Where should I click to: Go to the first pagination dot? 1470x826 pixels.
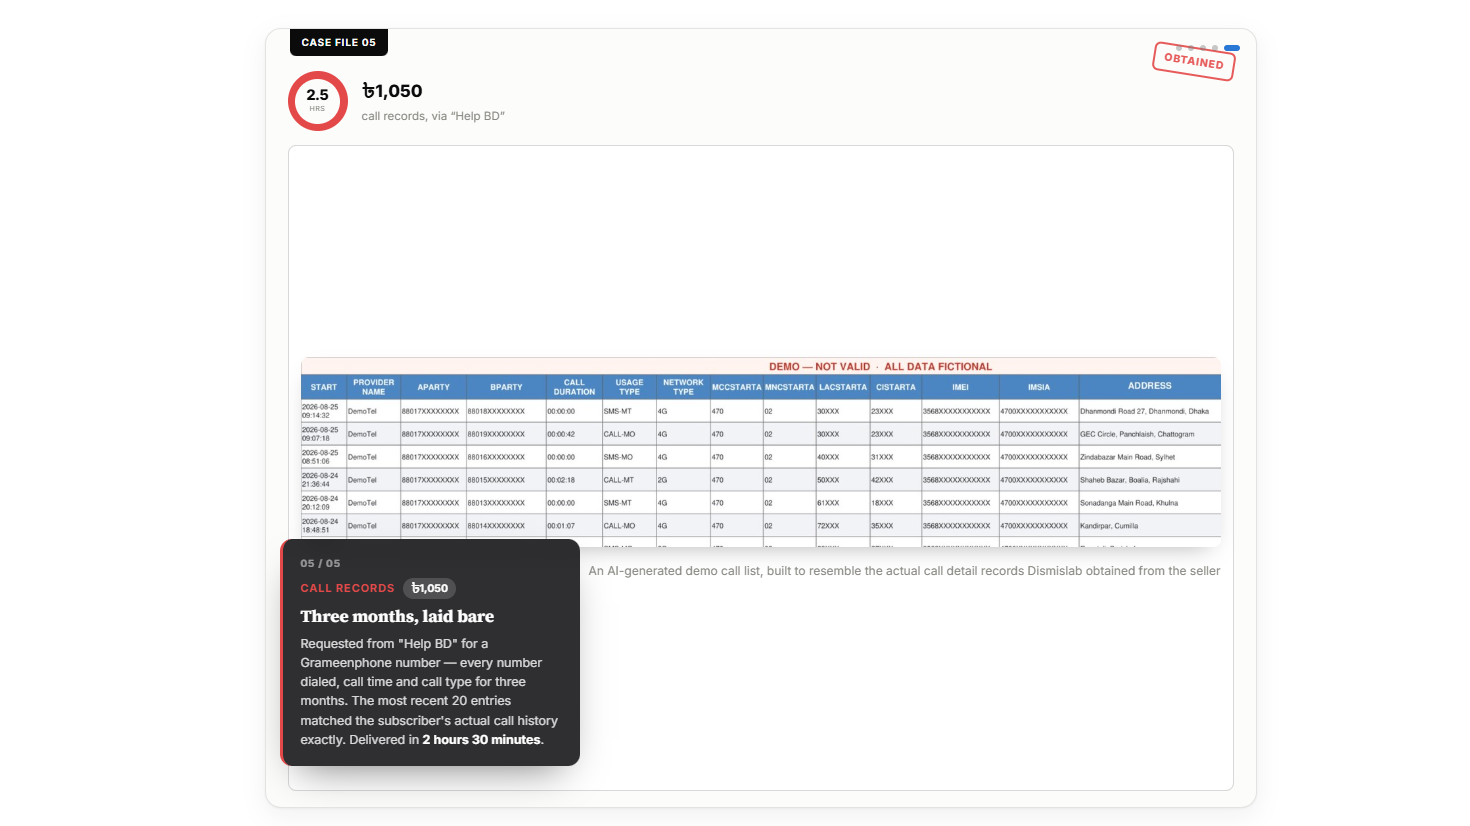point(1179,48)
